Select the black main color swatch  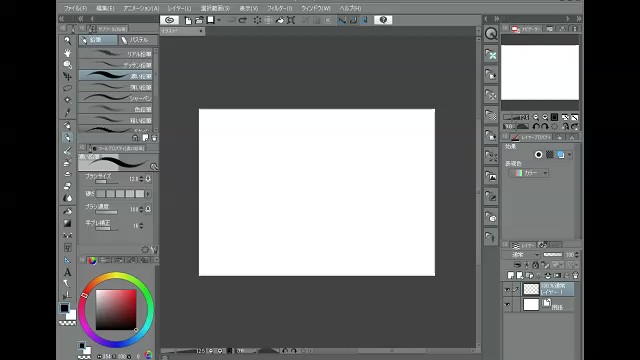[64, 308]
